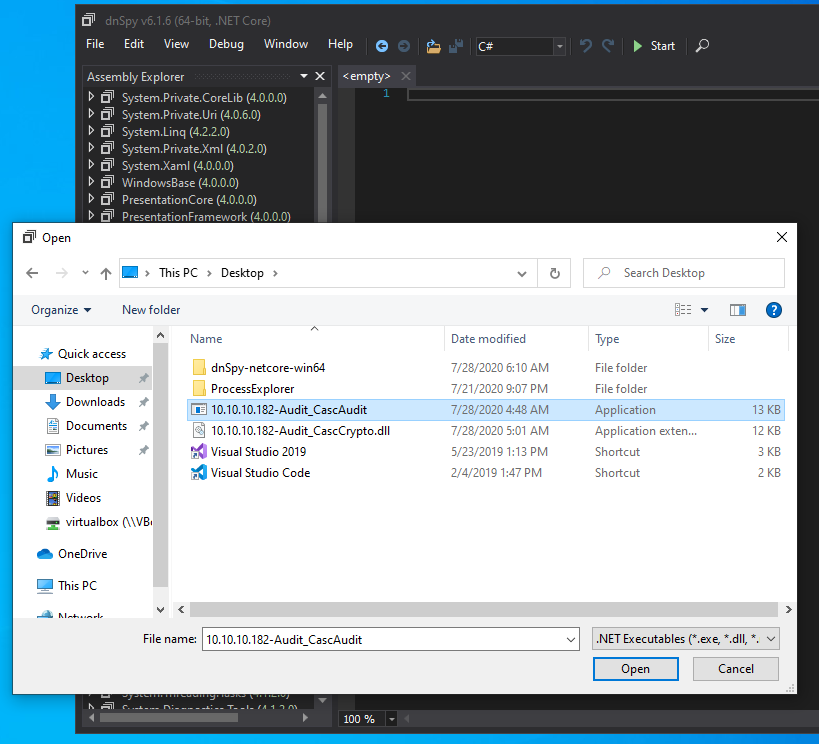Click the Undo icon in dnSpy toolbar
The height and width of the screenshot is (744, 819).
(586, 46)
